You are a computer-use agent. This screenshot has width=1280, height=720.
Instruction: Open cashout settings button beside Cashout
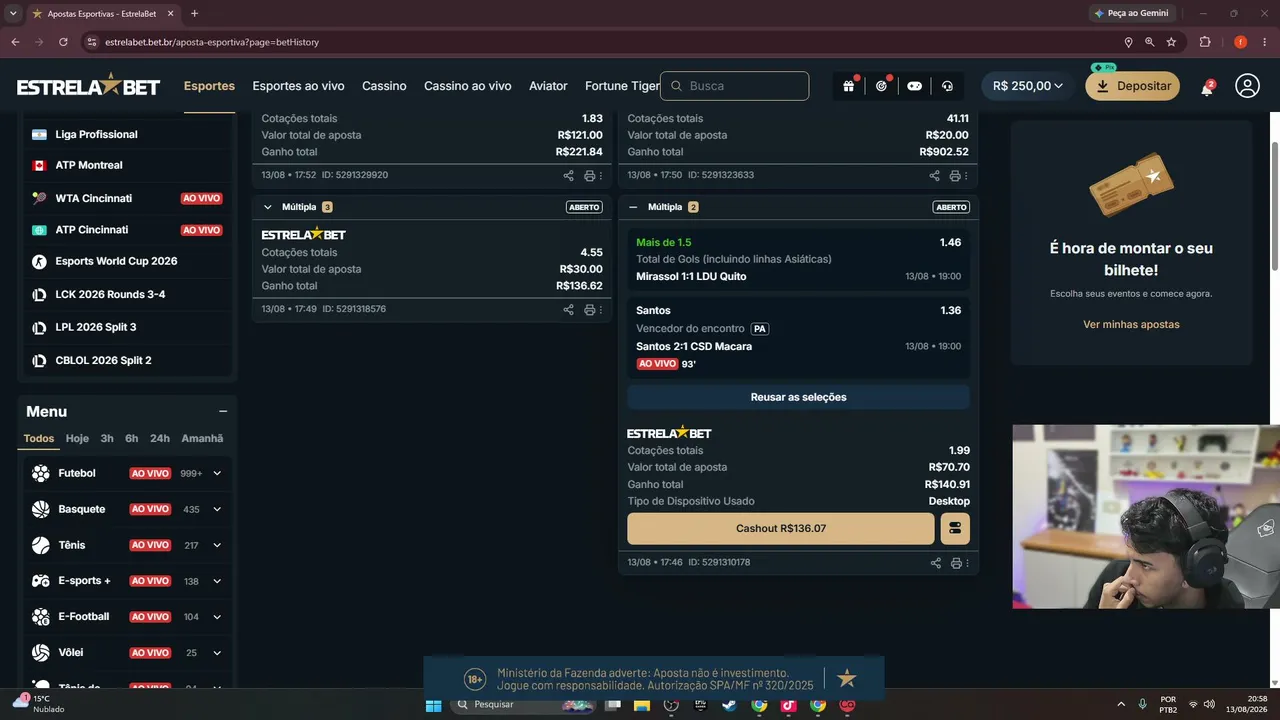click(x=955, y=528)
